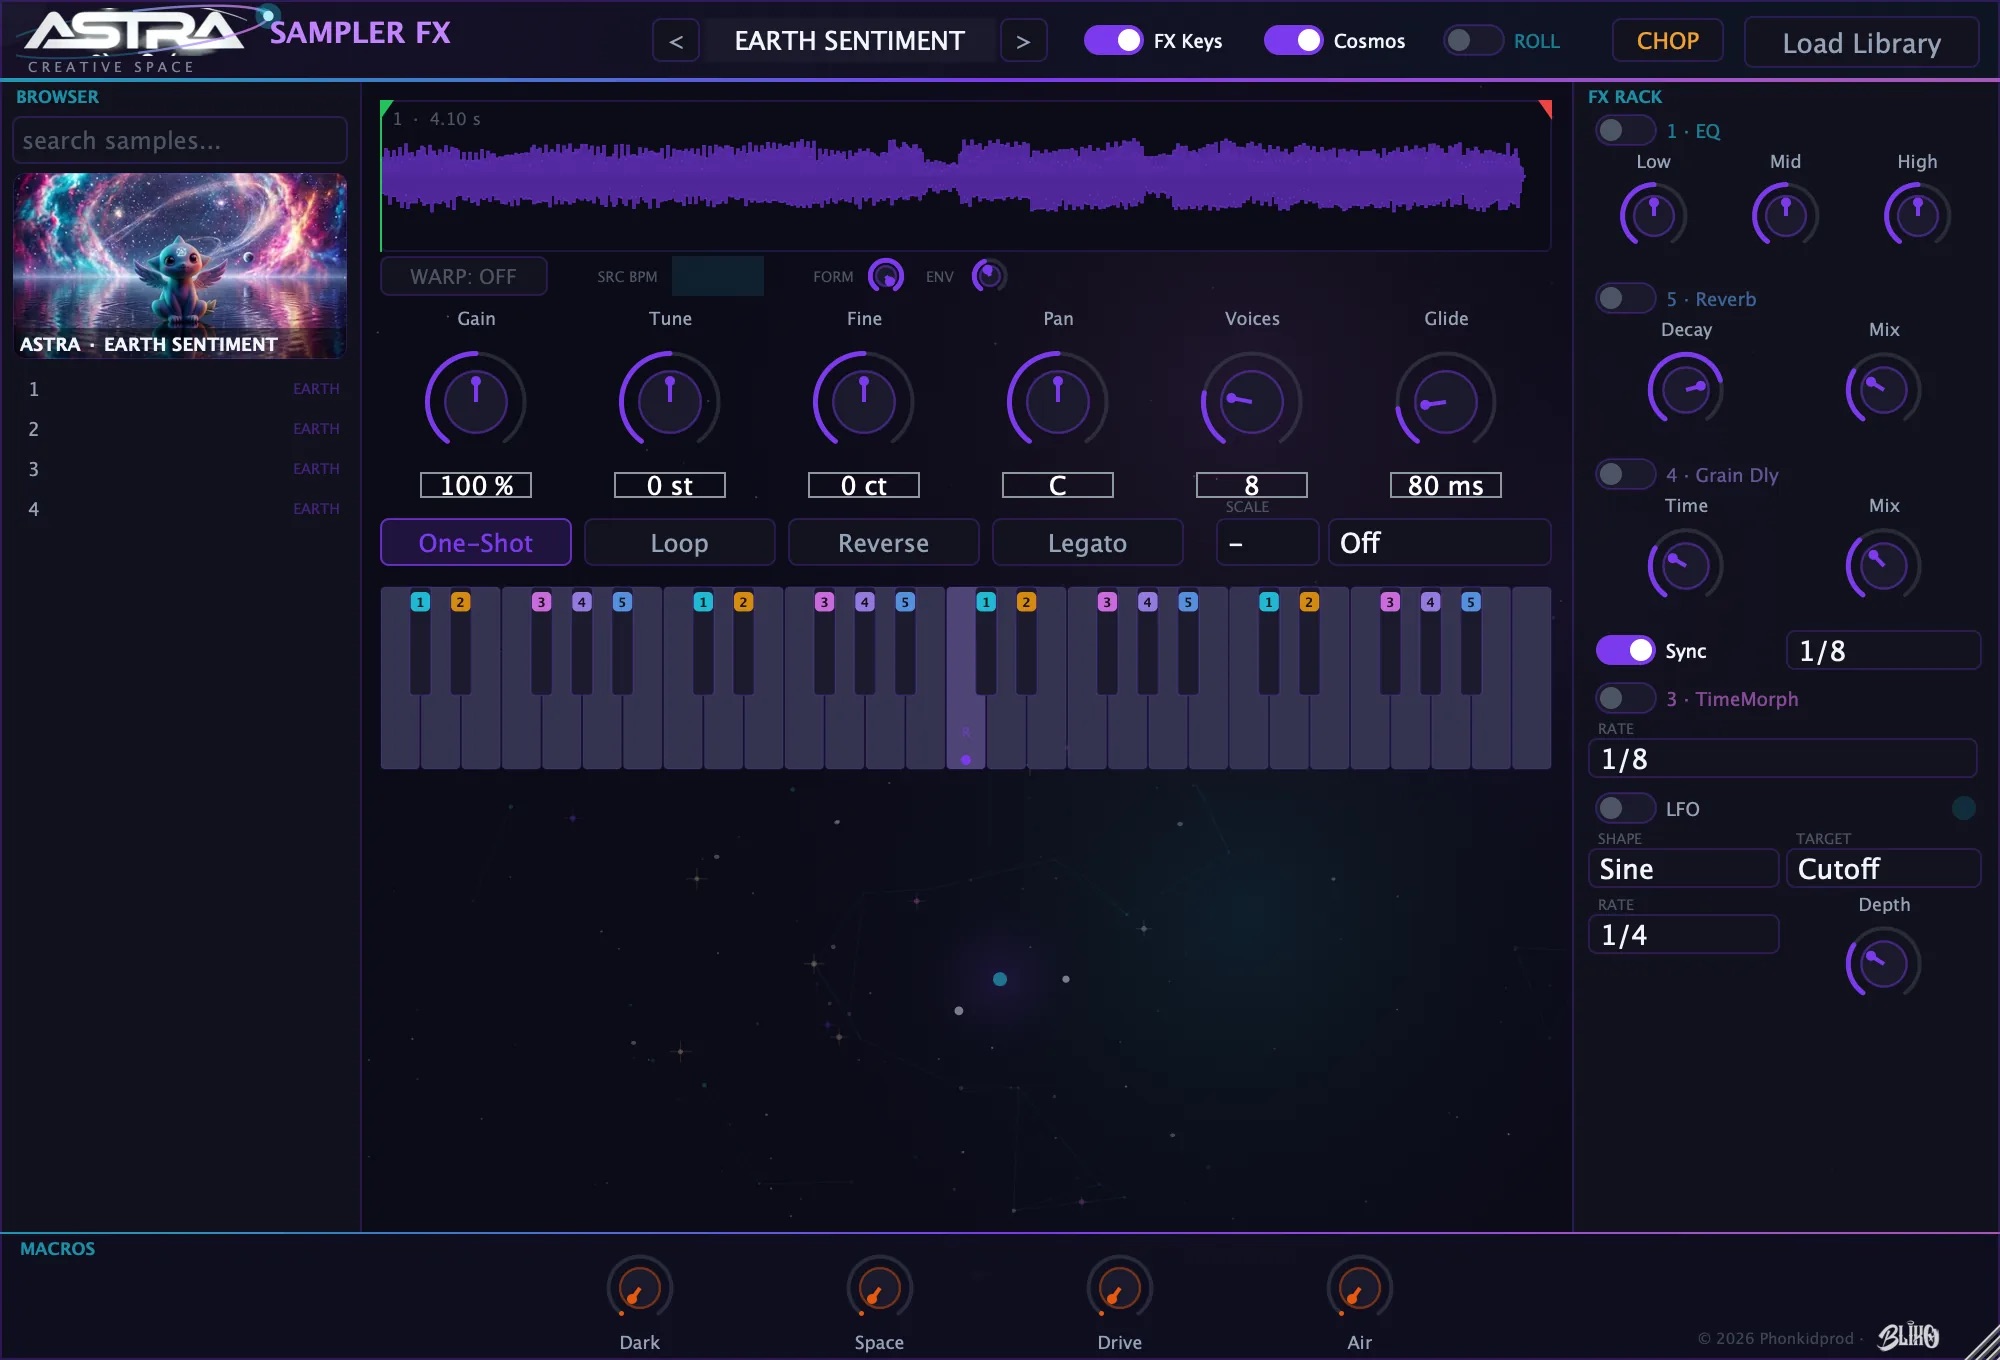Click the Gain knob
This screenshot has height=1360, width=2000.
tap(476, 401)
